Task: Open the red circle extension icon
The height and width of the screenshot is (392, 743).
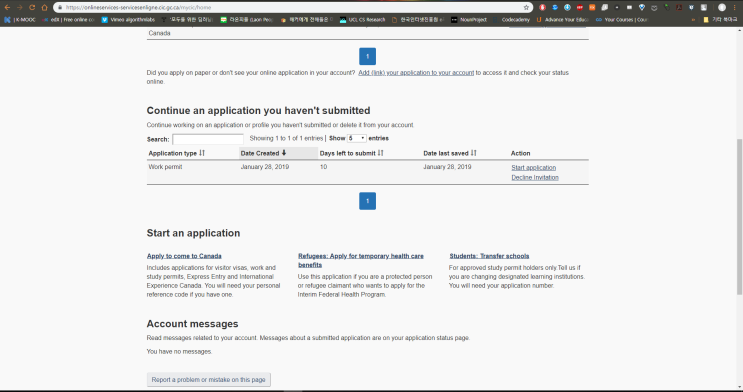Action: (543, 8)
